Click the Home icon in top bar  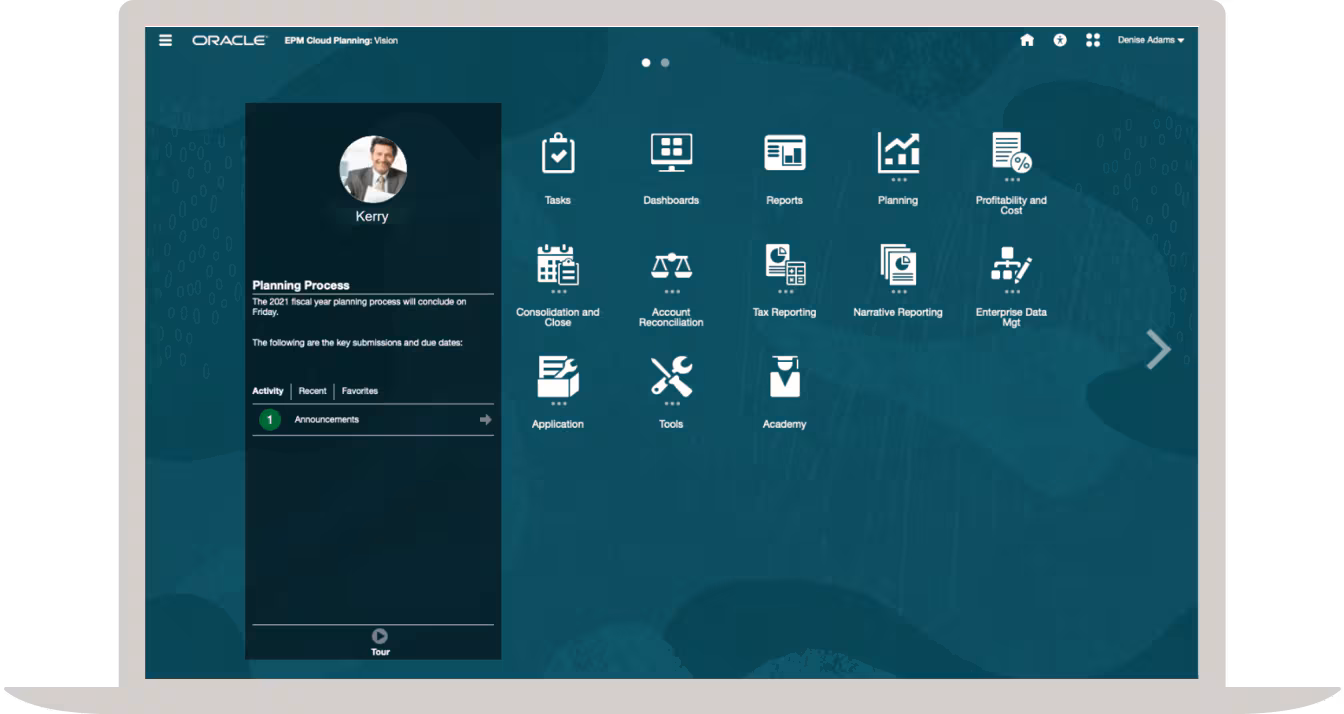pos(1026,40)
